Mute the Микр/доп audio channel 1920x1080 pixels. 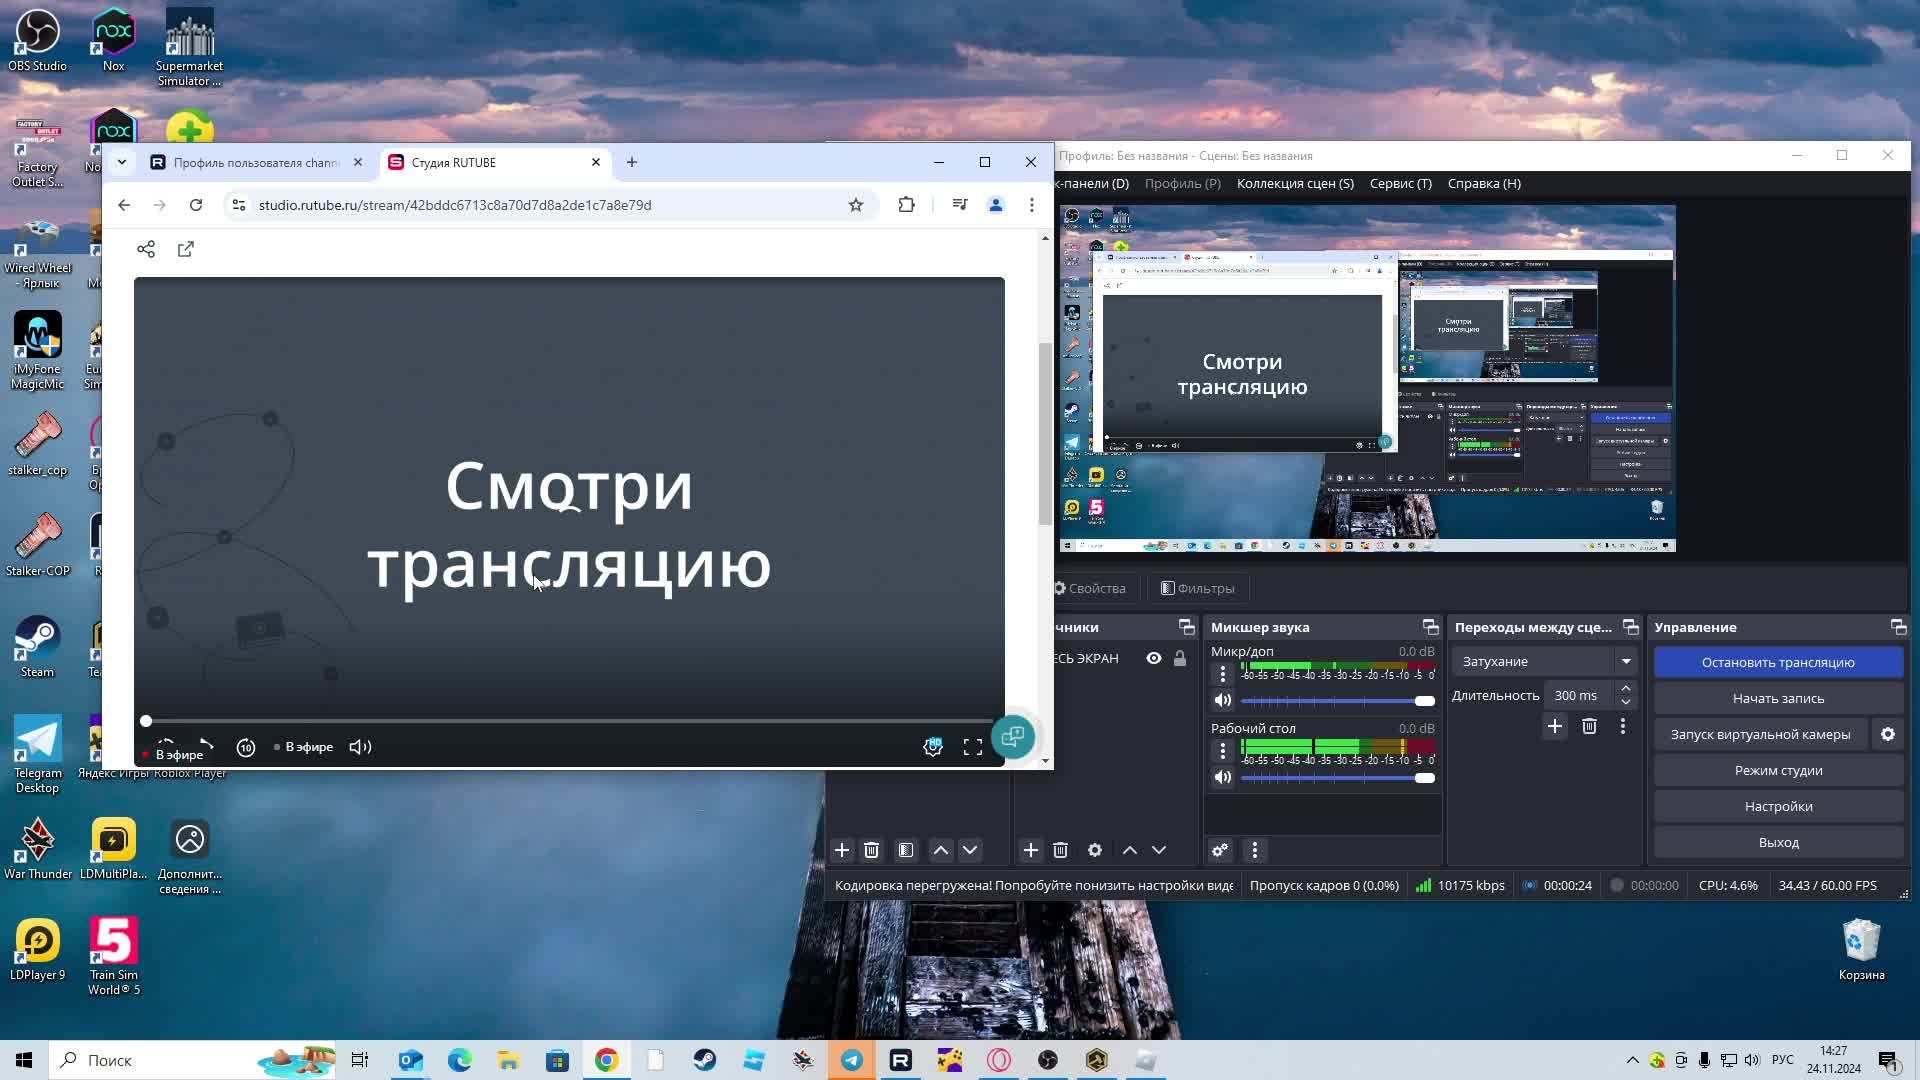point(1223,699)
